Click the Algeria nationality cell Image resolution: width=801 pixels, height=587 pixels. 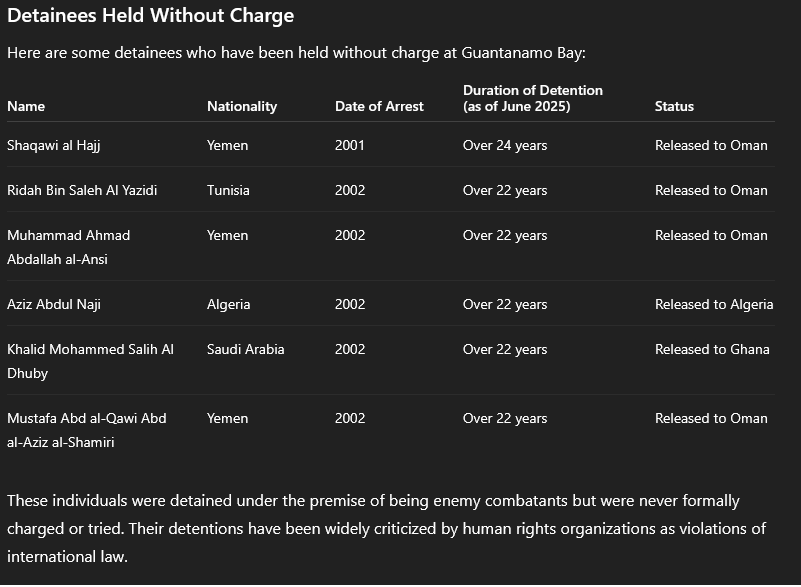[x=229, y=304]
